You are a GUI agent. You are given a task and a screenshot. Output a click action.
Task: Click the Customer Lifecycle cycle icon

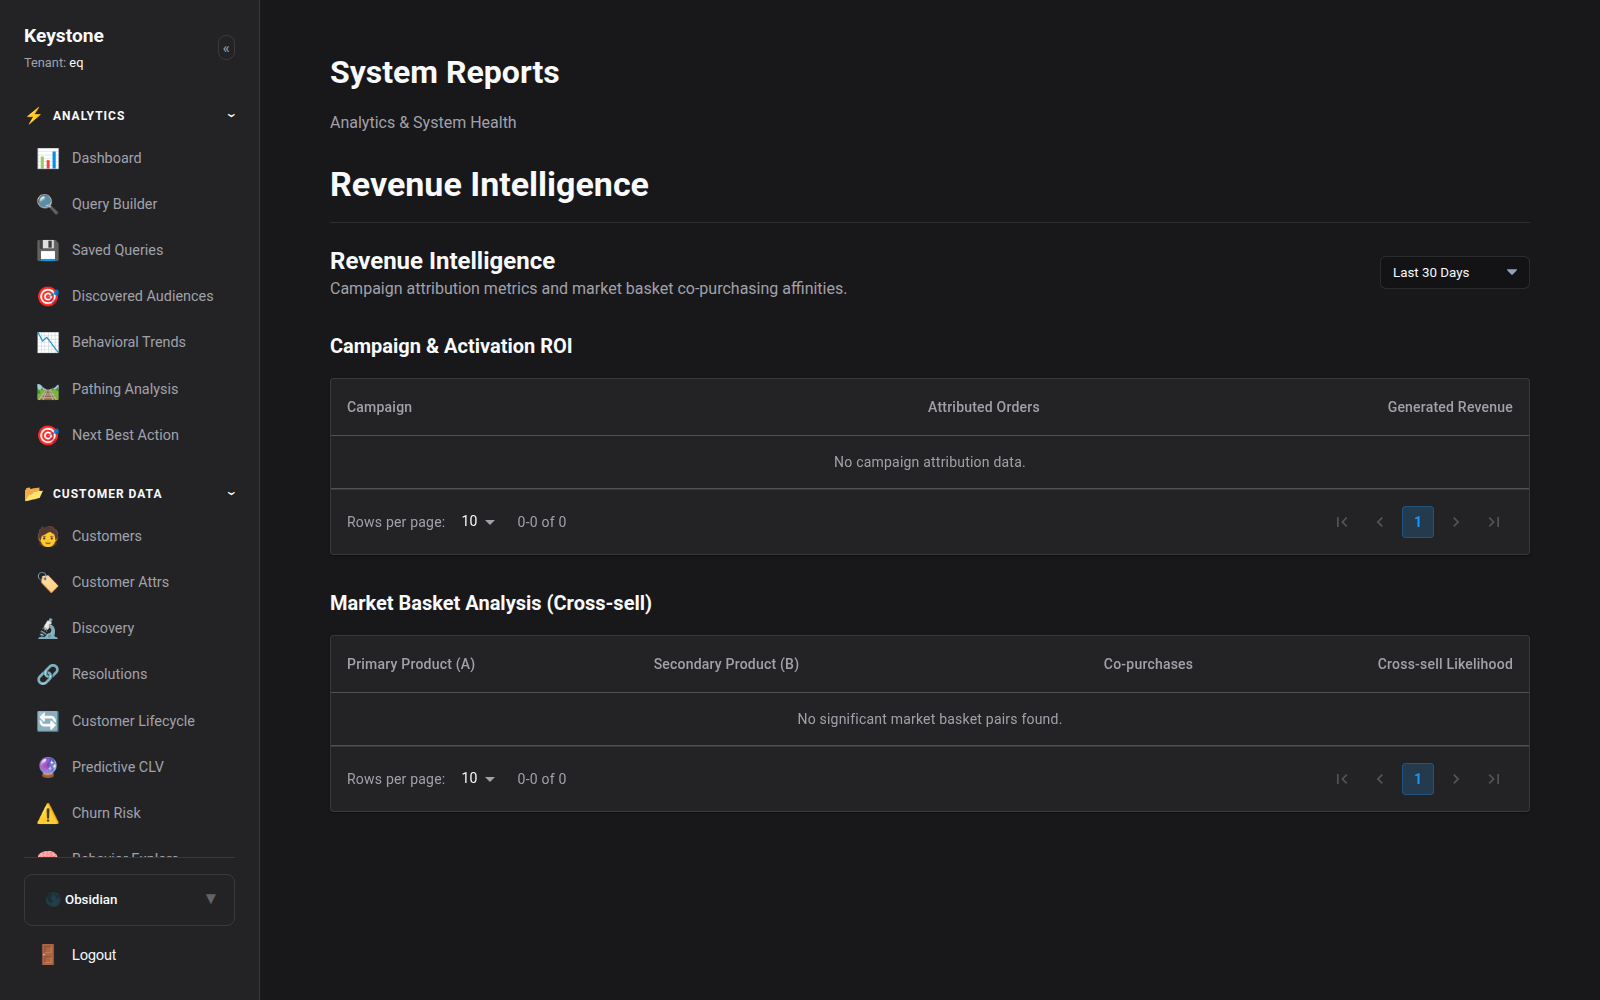(48, 721)
